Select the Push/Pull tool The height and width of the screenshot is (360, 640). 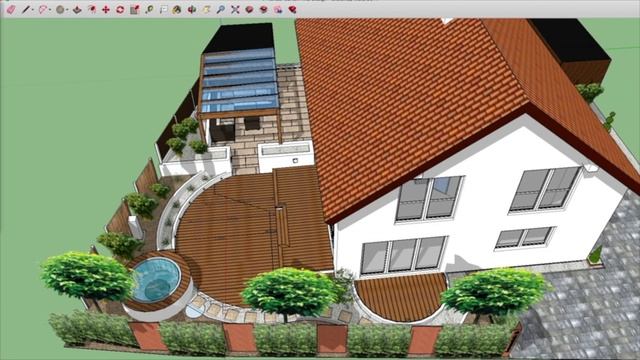coord(77,9)
